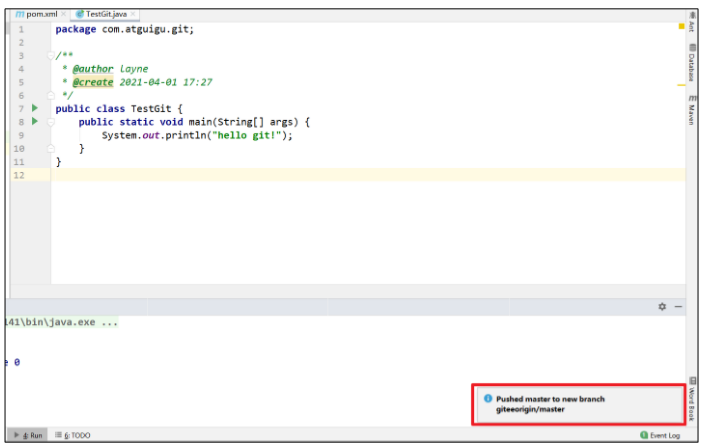Click line number 9 in the gutter
This screenshot has height=445, width=704.
click(21, 135)
